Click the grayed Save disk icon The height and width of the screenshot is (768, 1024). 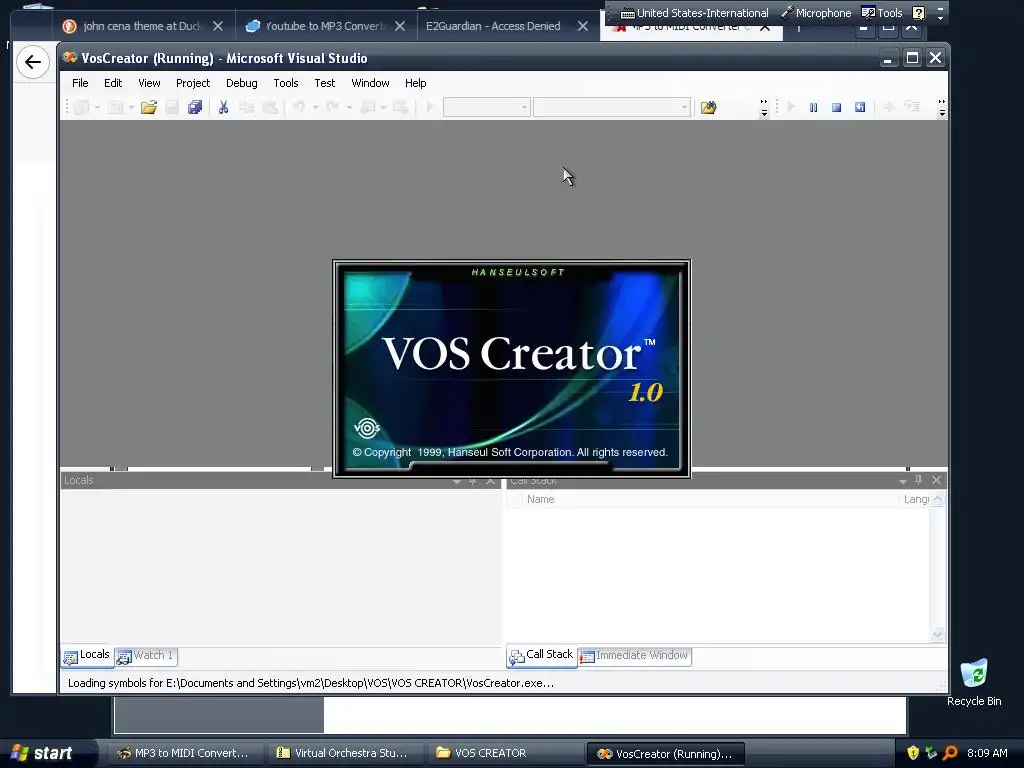click(172, 107)
